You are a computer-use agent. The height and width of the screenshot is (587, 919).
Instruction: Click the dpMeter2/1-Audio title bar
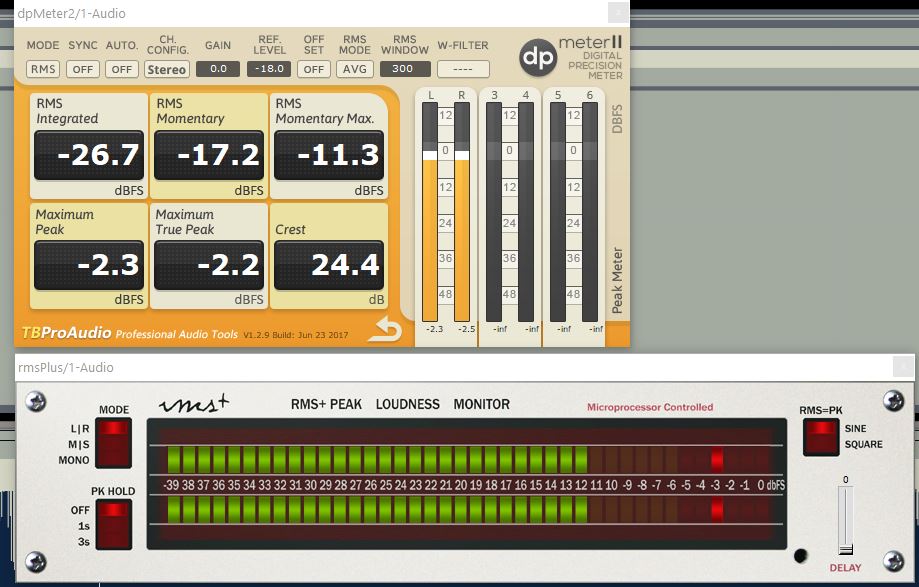click(322, 13)
